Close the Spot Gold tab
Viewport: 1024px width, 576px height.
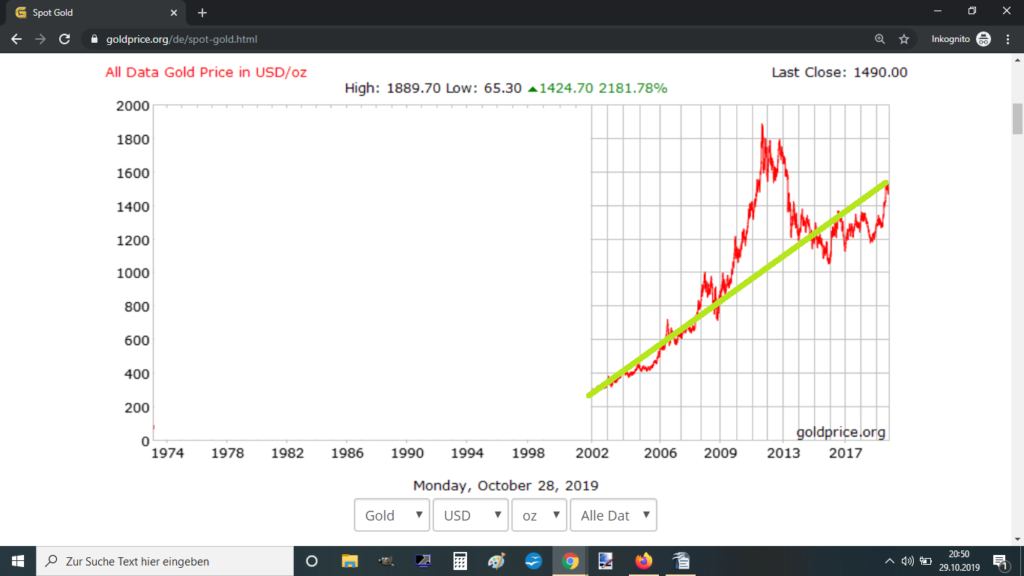(174, 12)
